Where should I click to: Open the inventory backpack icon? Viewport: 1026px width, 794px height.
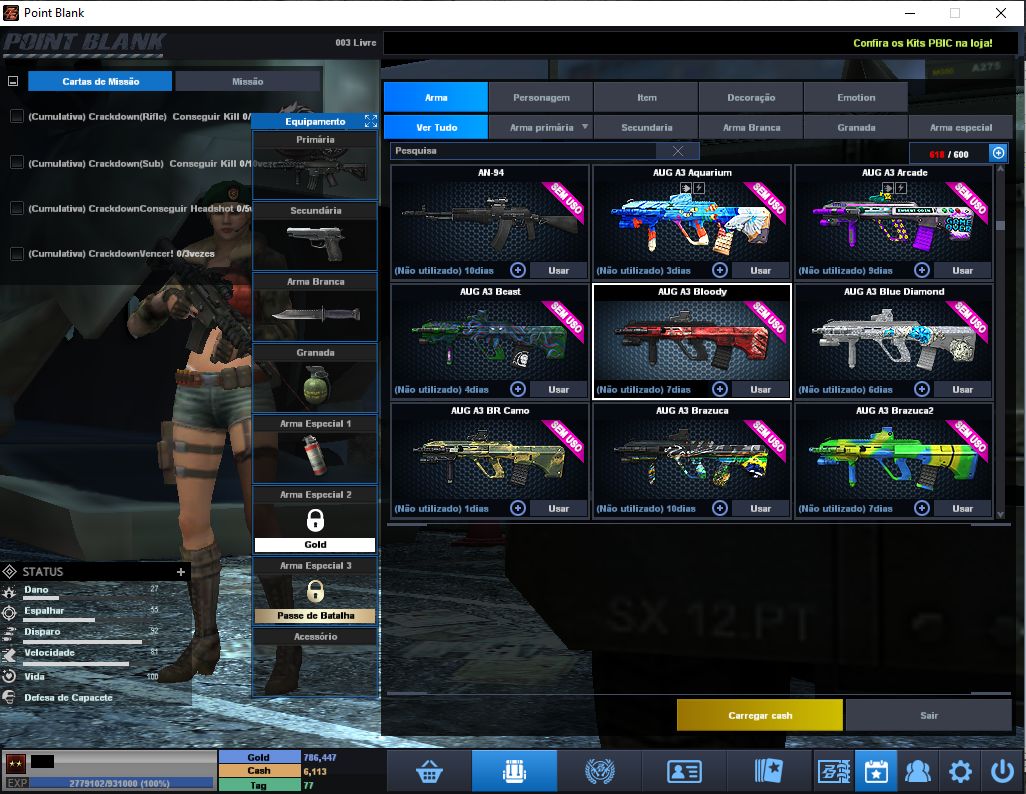514,772
